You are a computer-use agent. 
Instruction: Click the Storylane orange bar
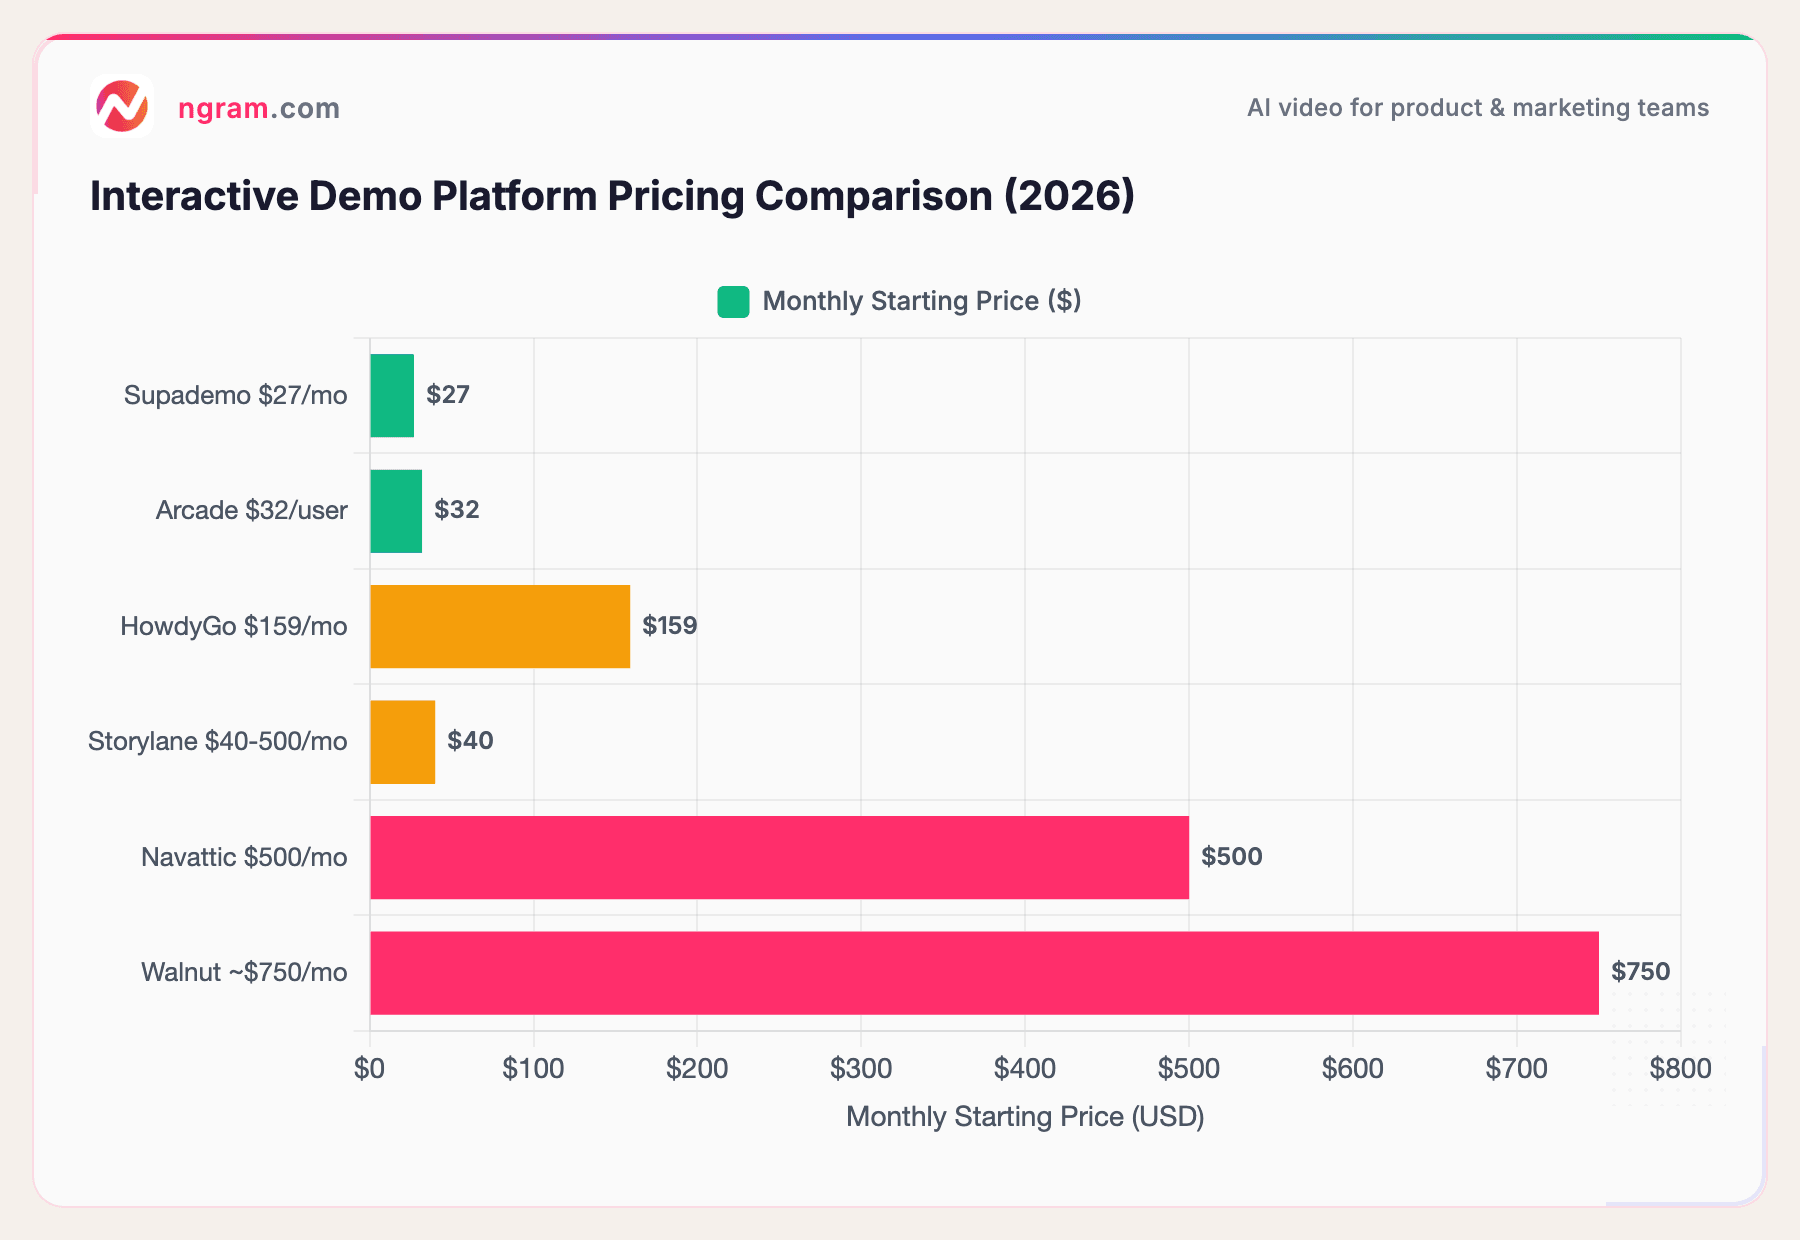pyautogui.click(x=402, y=741)
